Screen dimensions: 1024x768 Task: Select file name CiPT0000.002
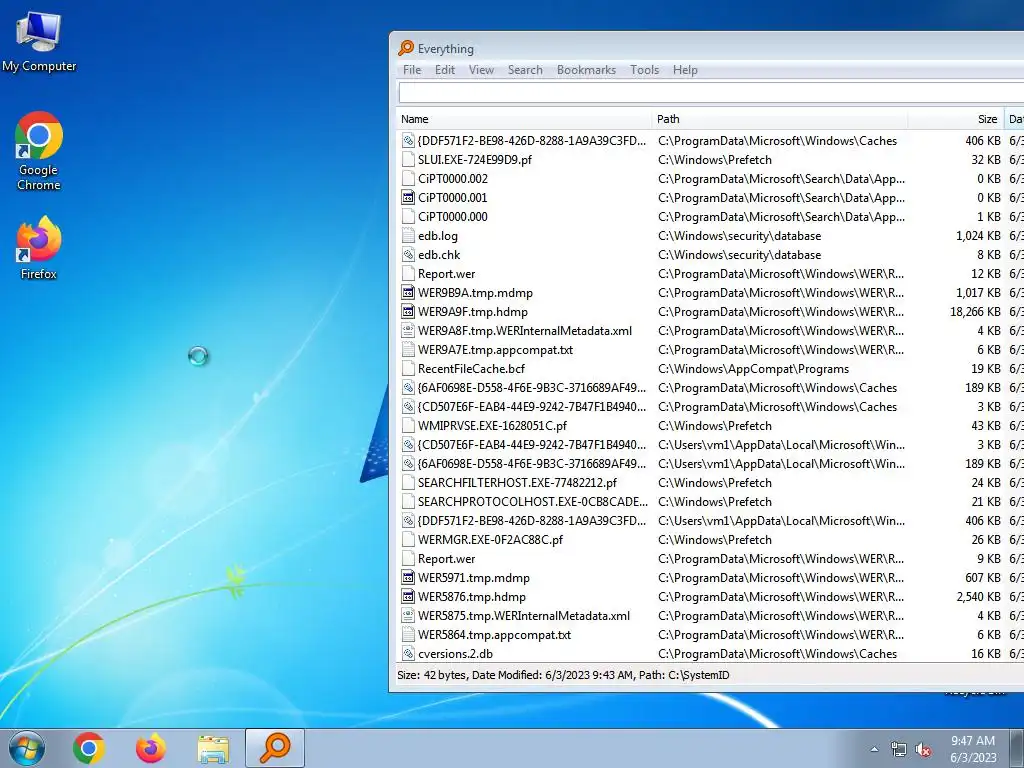[x=453, y=178]
